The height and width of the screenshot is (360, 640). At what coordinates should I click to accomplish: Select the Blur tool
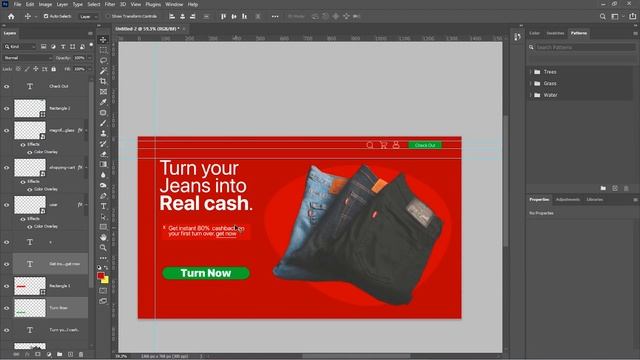(103, 175)
